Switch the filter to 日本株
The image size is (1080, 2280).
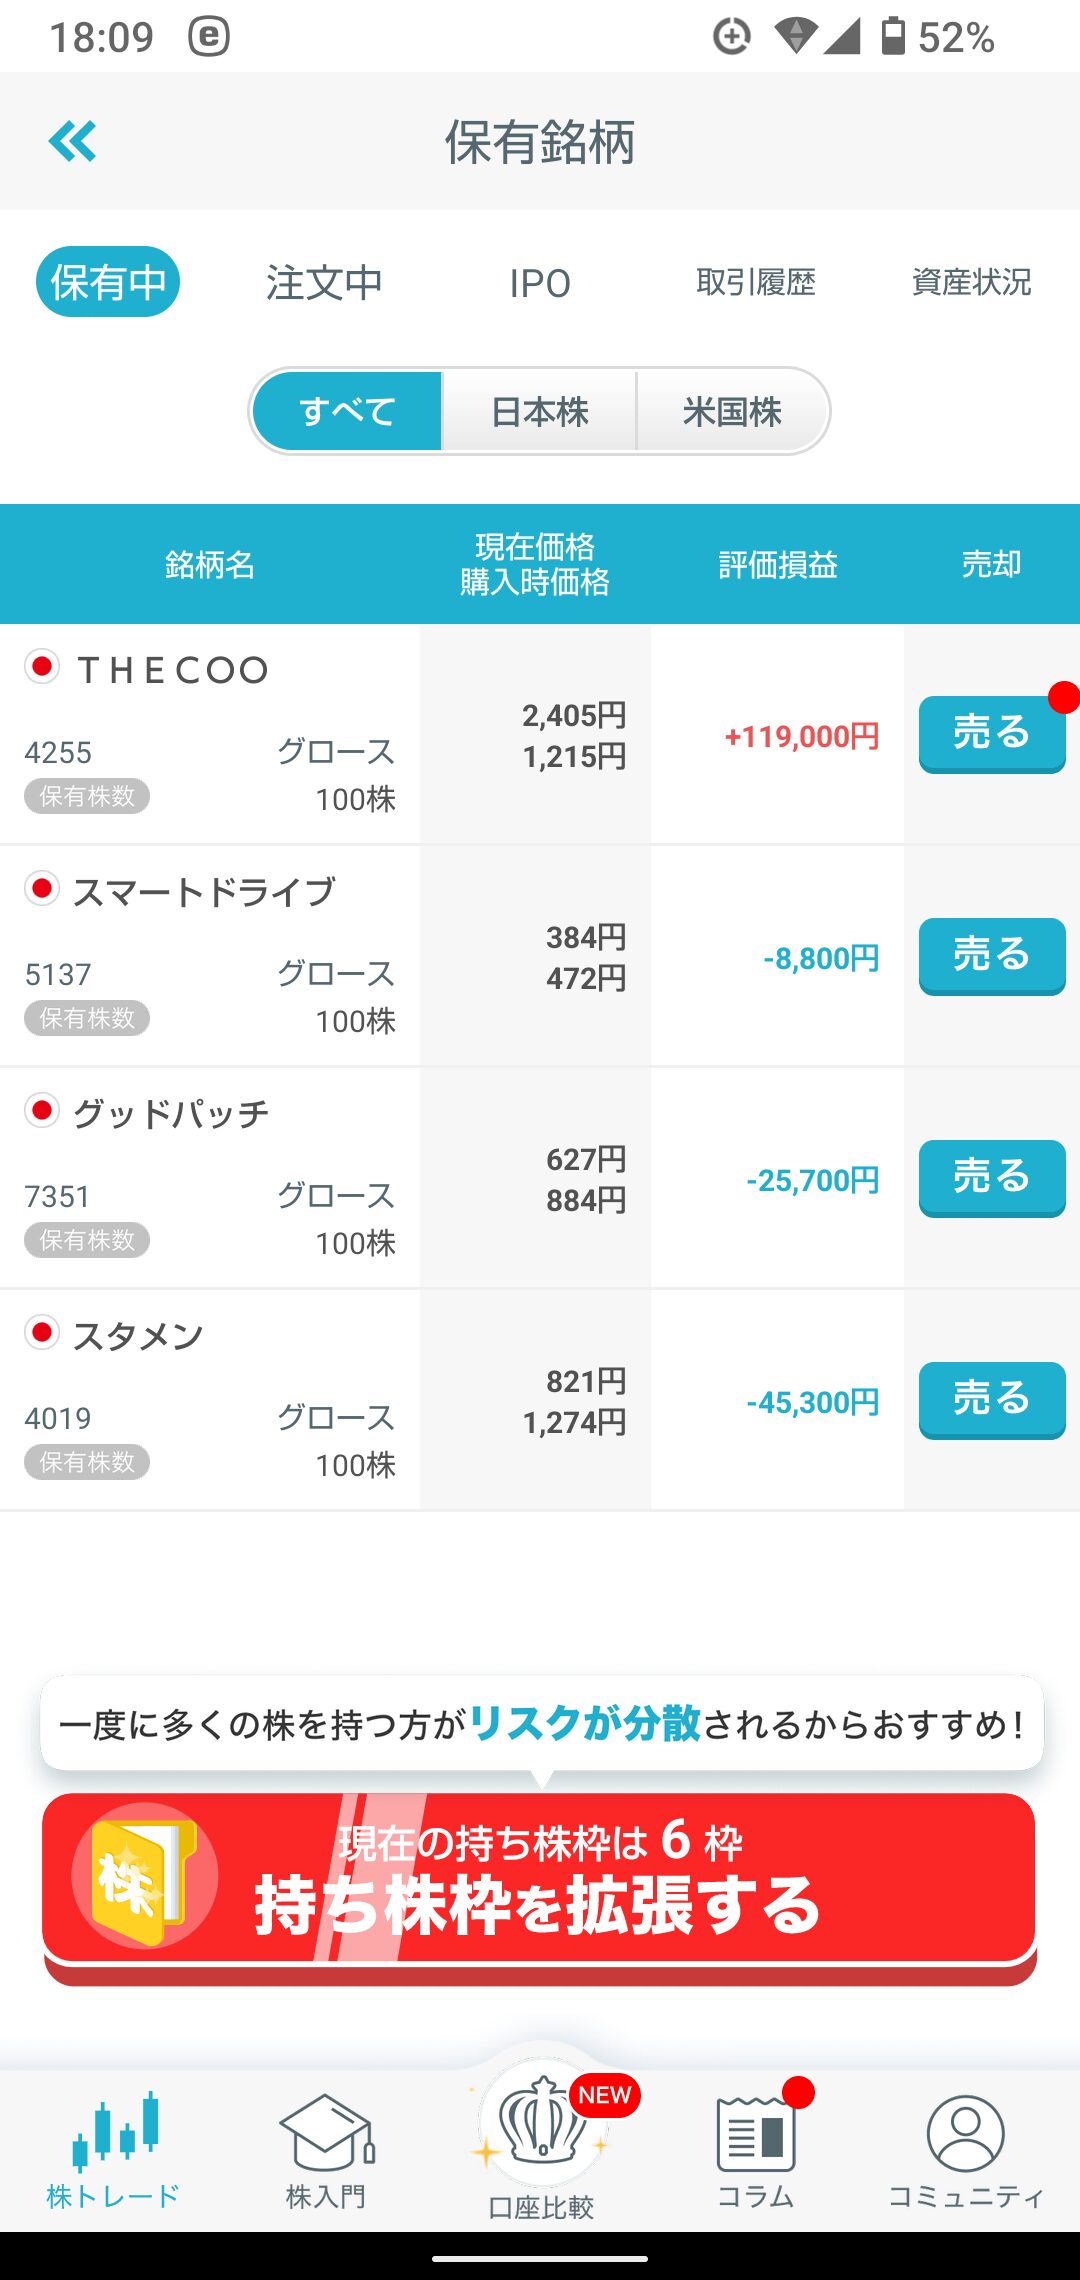pos(540,411)
